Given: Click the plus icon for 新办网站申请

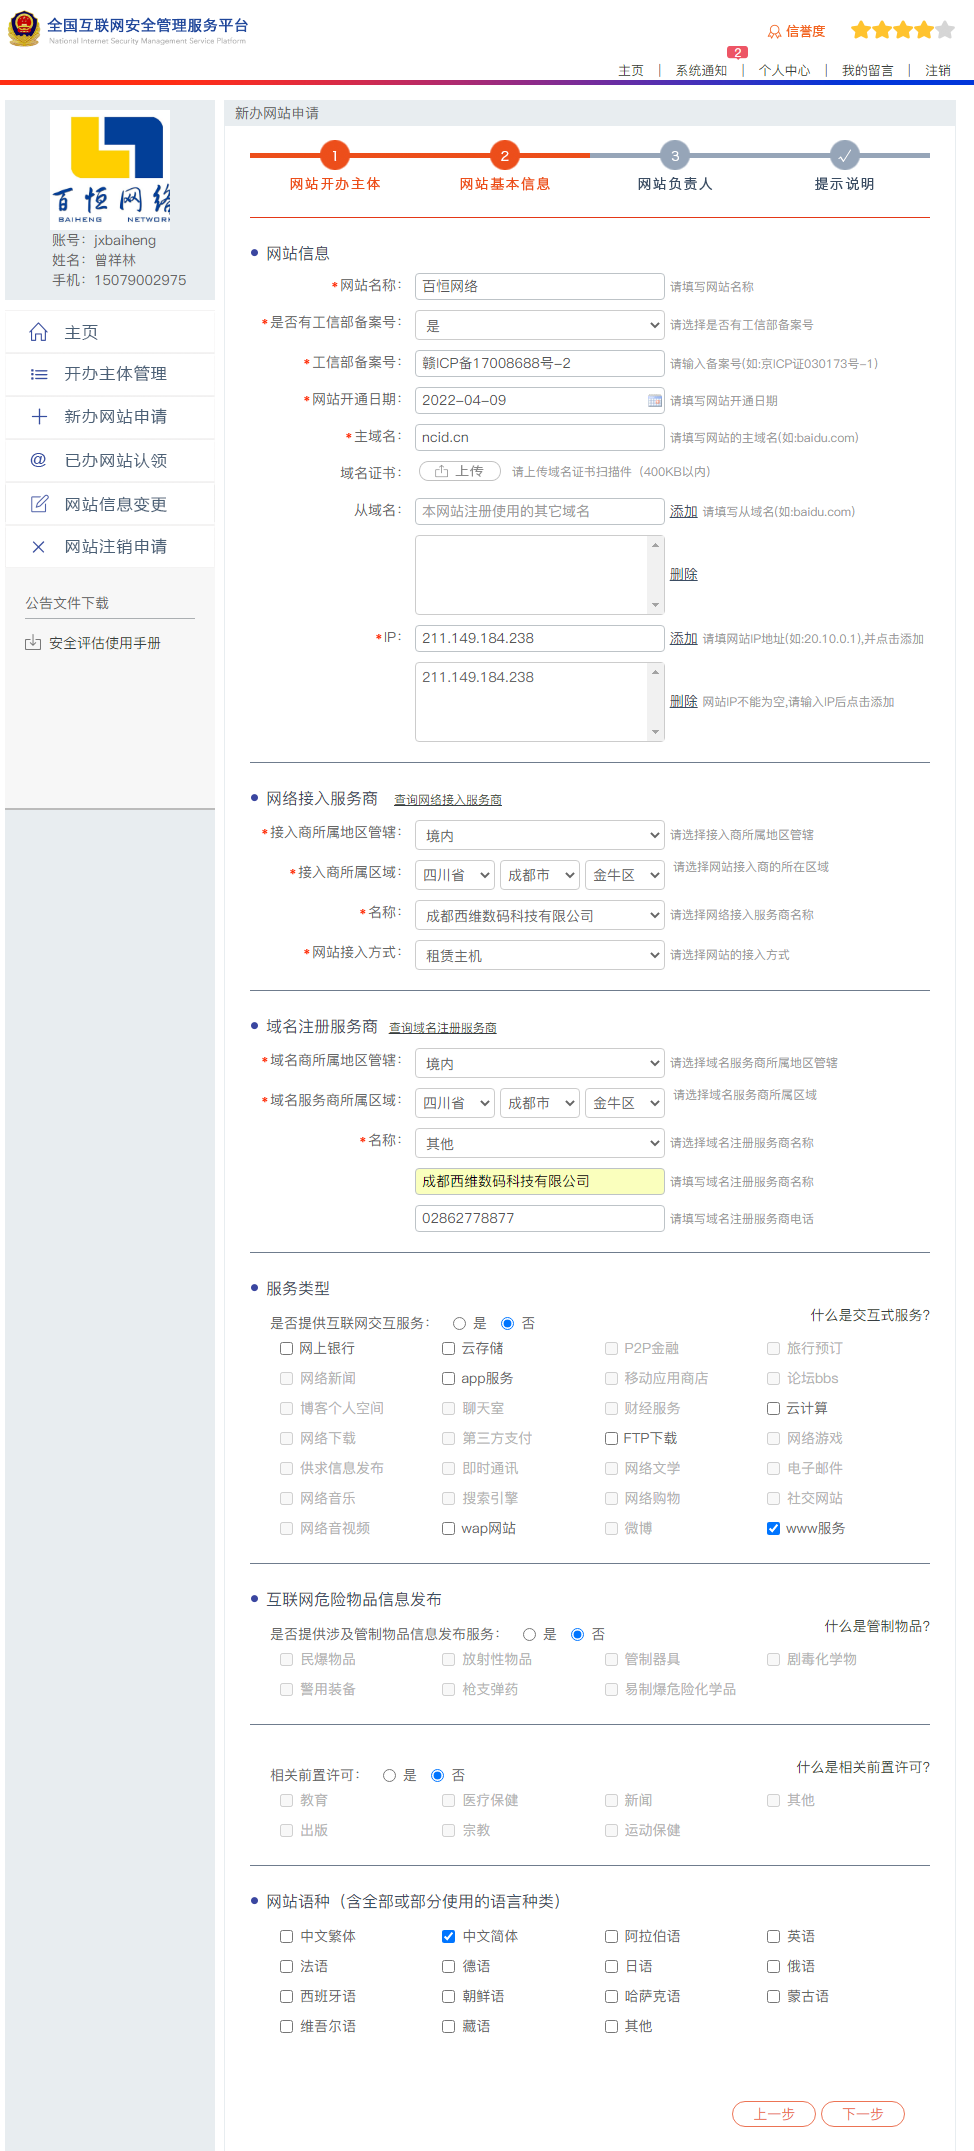Looking at the screenshot, I should point(39,417).
